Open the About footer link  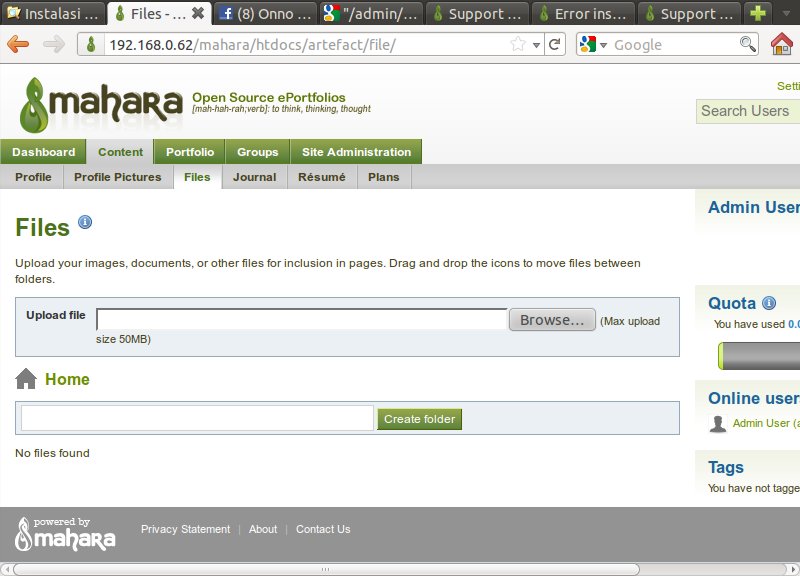[x=263, y=529]
